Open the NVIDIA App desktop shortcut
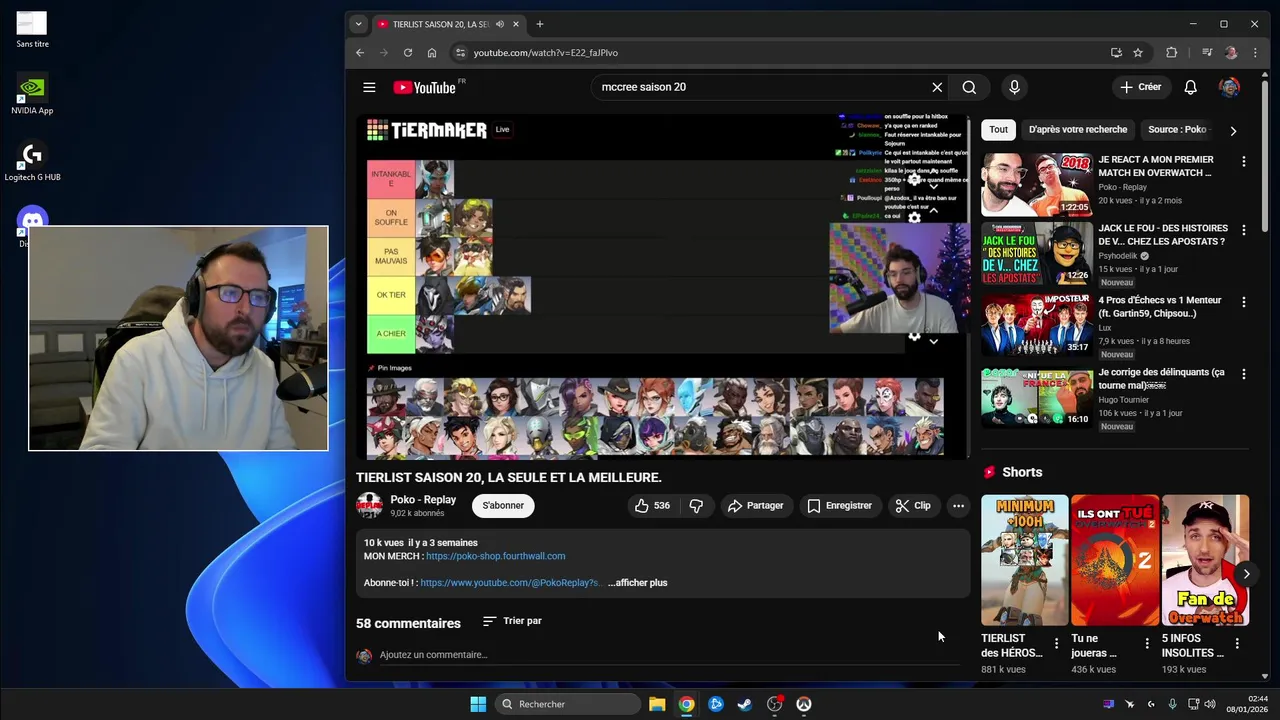Image resolution: width=1280 pixels, height=720 pixels. [x=32, y=94]
